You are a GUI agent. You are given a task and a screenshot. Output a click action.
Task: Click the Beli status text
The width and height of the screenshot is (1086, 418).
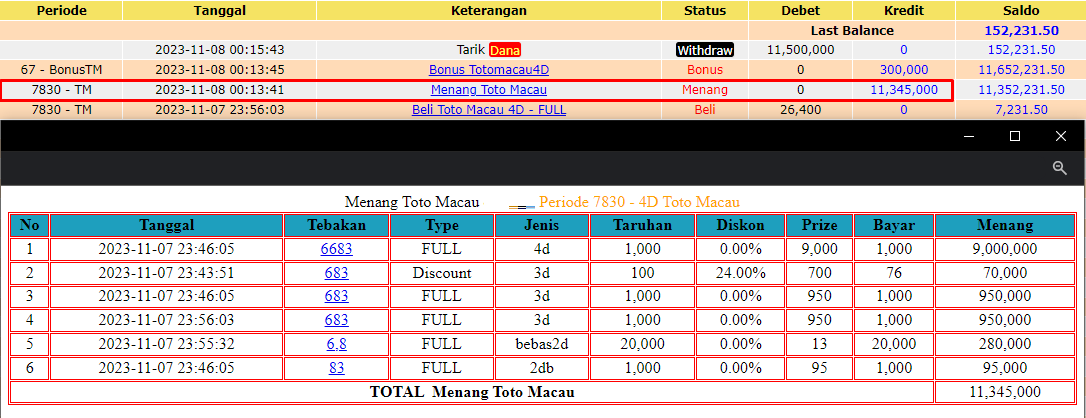tap(705, 110)
